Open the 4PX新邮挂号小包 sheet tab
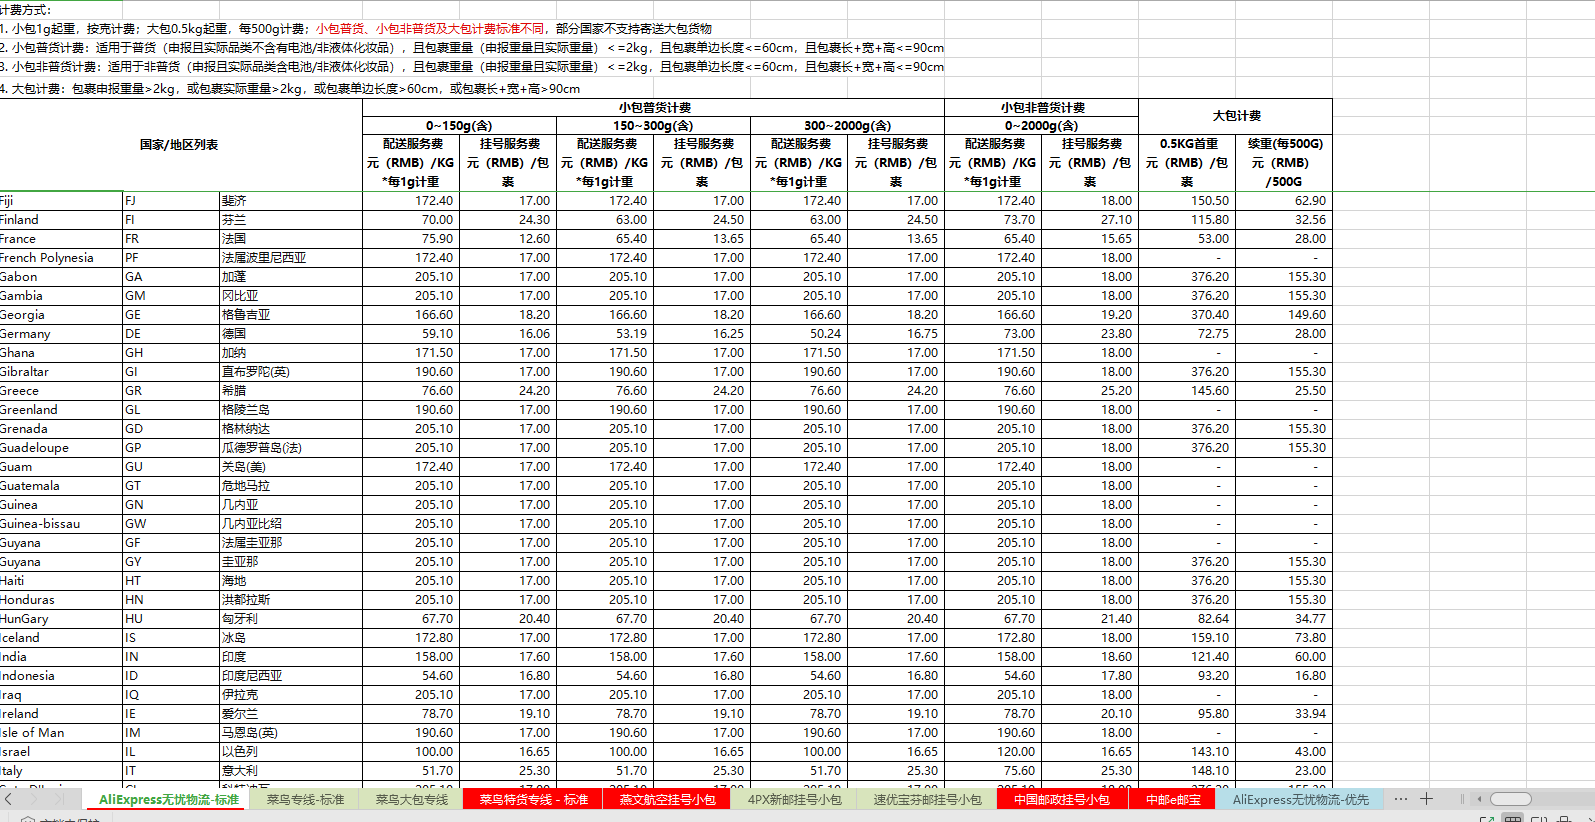This screenshot has width=1595, height=822. (x=795, y=799)
